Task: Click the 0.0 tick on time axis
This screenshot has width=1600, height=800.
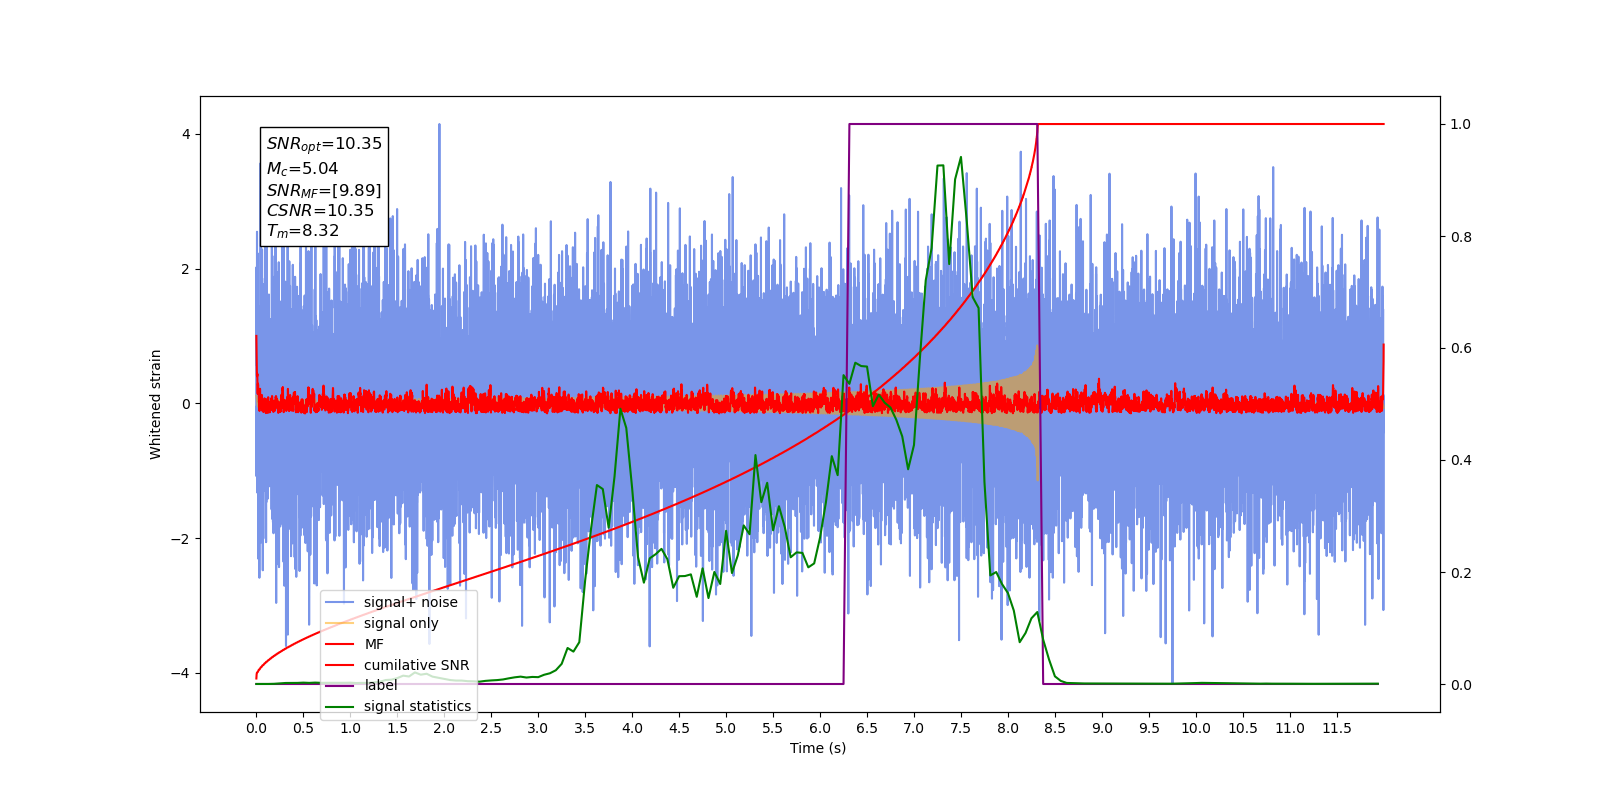Action: 256,728
